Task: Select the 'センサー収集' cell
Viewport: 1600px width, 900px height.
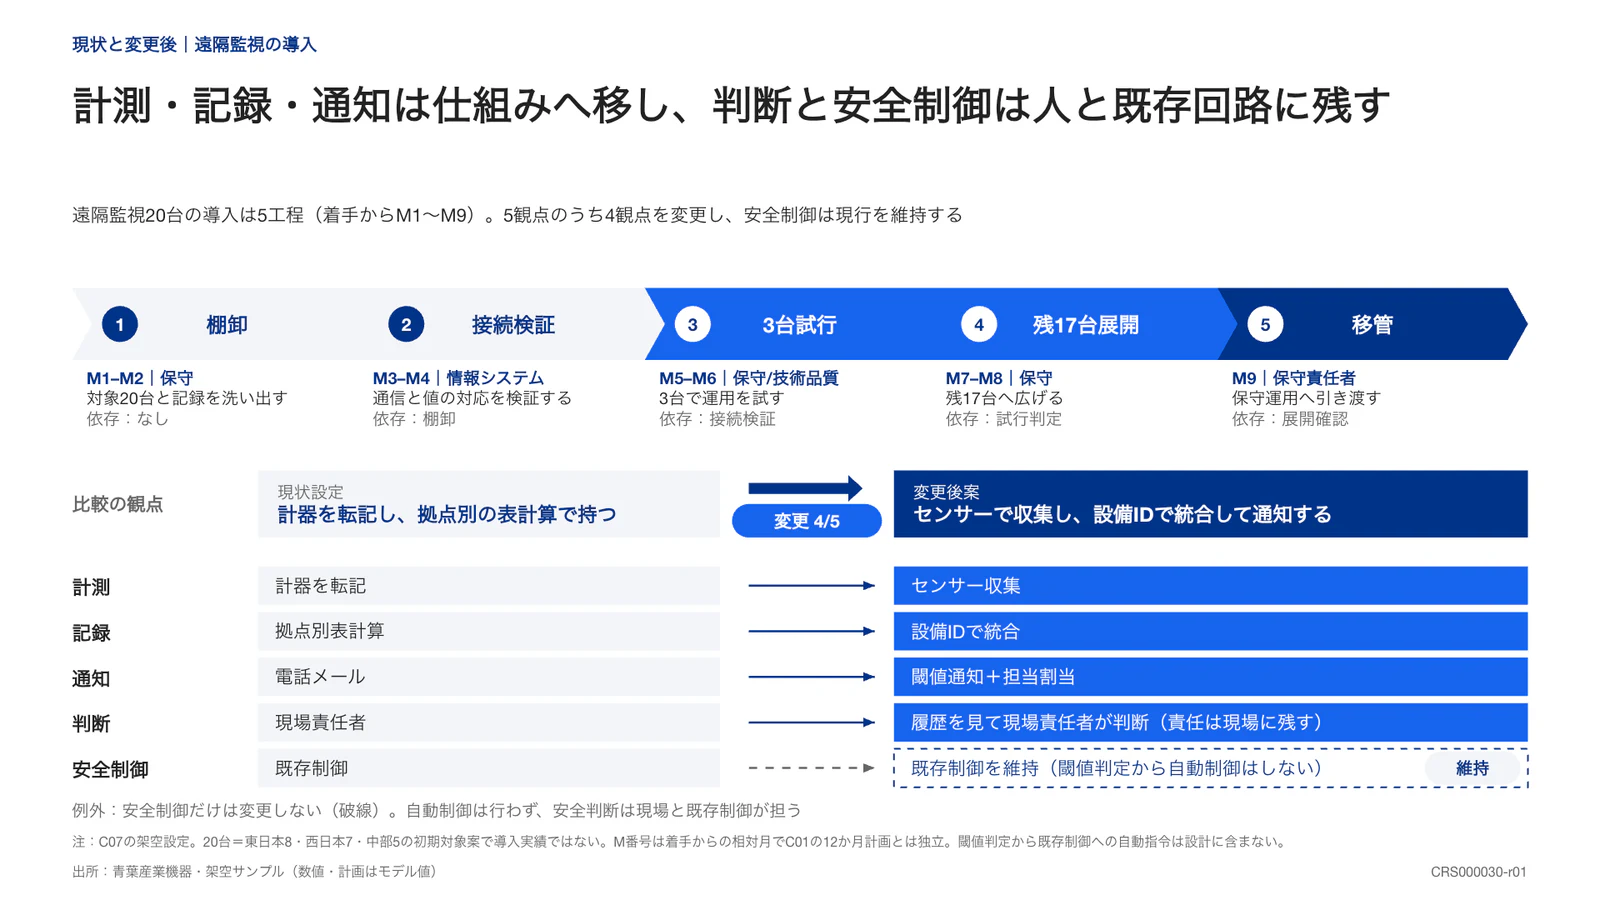Action: 1211,586
